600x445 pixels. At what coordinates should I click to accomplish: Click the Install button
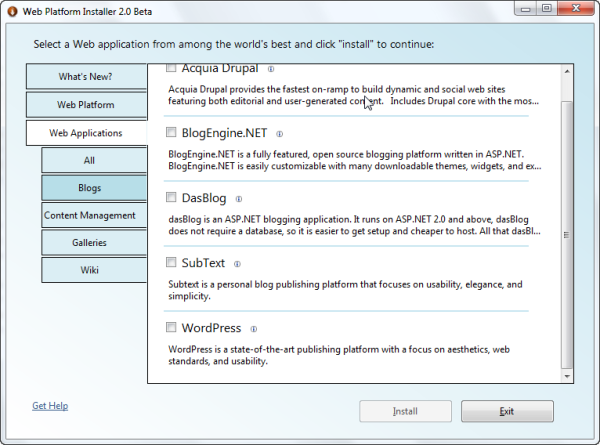(x=405, y=411)
